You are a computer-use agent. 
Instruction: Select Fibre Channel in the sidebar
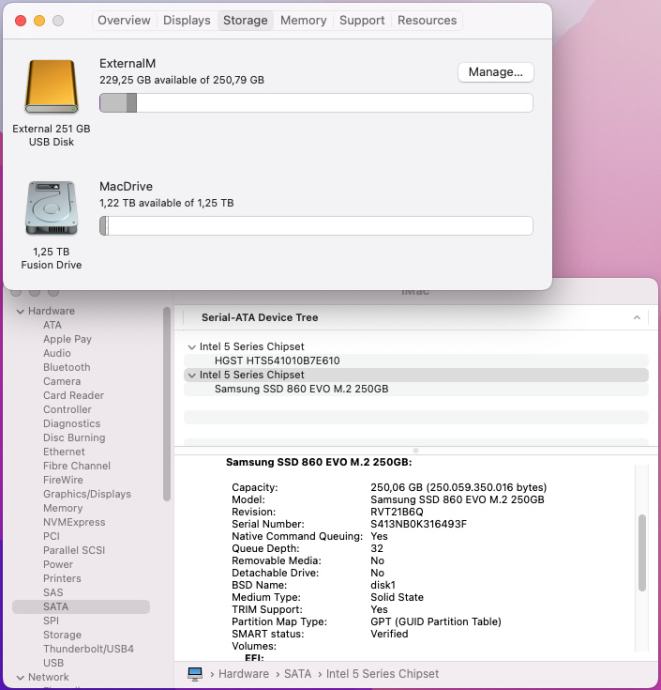coord(77,466)
